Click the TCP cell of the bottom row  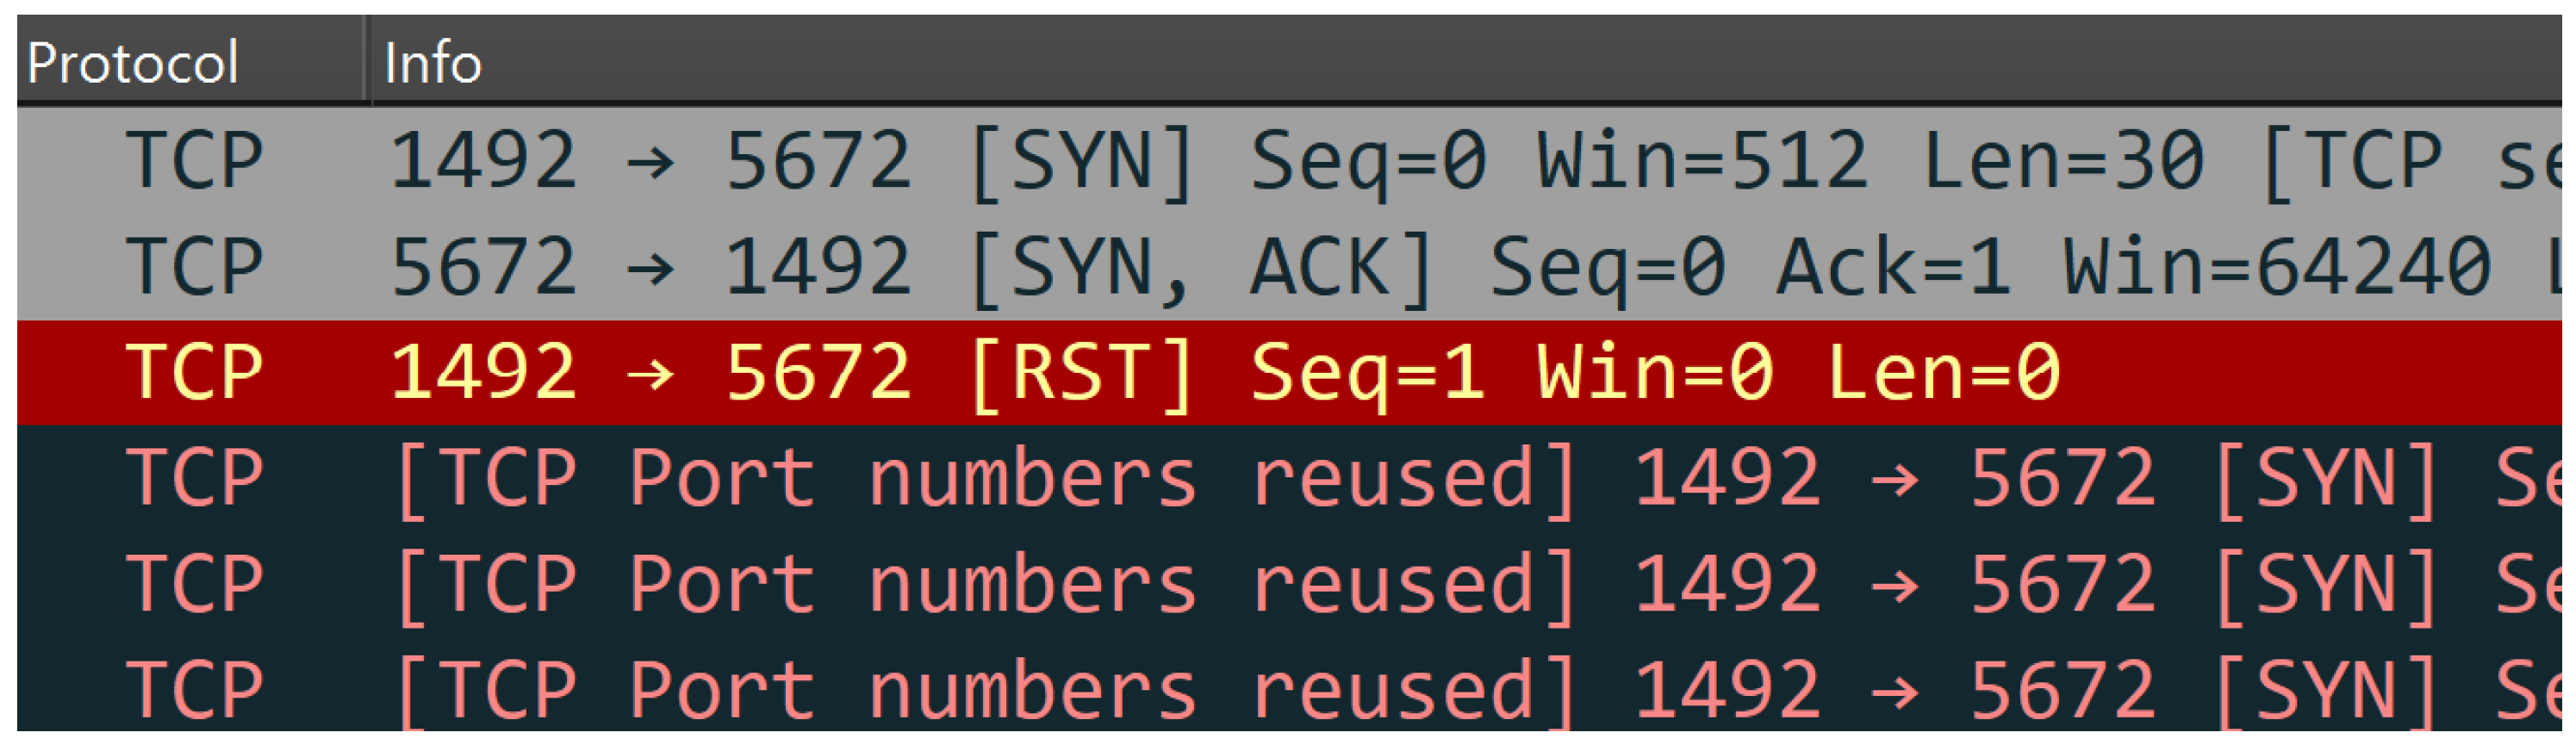click(x=194, y=691)
